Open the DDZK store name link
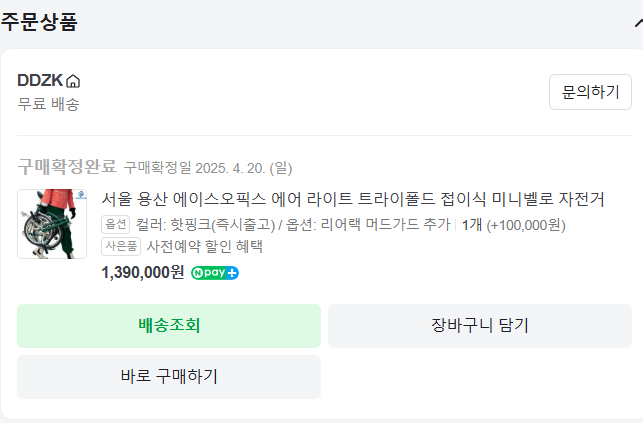This screenshot has height=423, width=643. [40, 81]
